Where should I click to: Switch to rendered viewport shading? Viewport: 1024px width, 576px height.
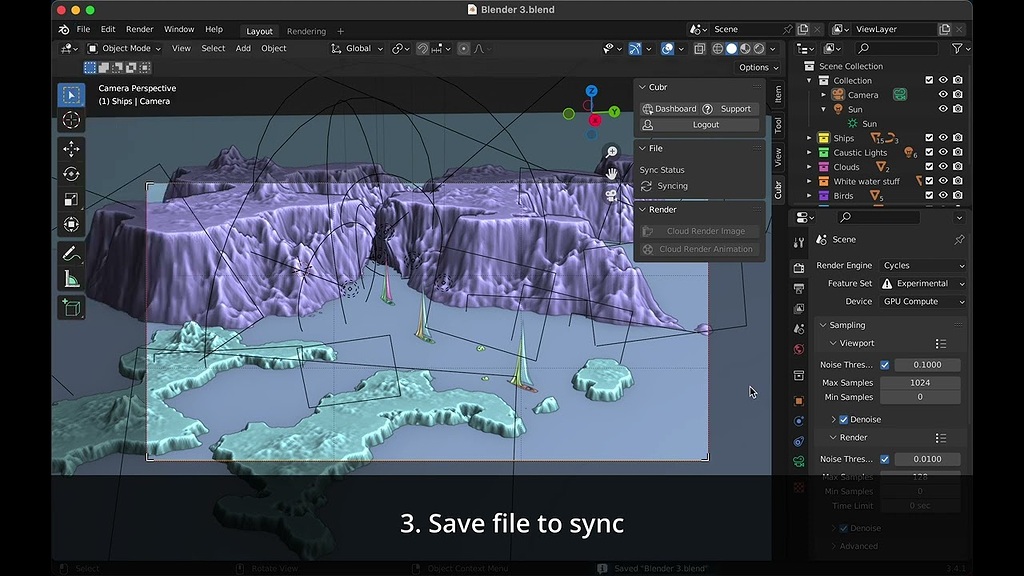pyautogui.click(x=759, y=49)
